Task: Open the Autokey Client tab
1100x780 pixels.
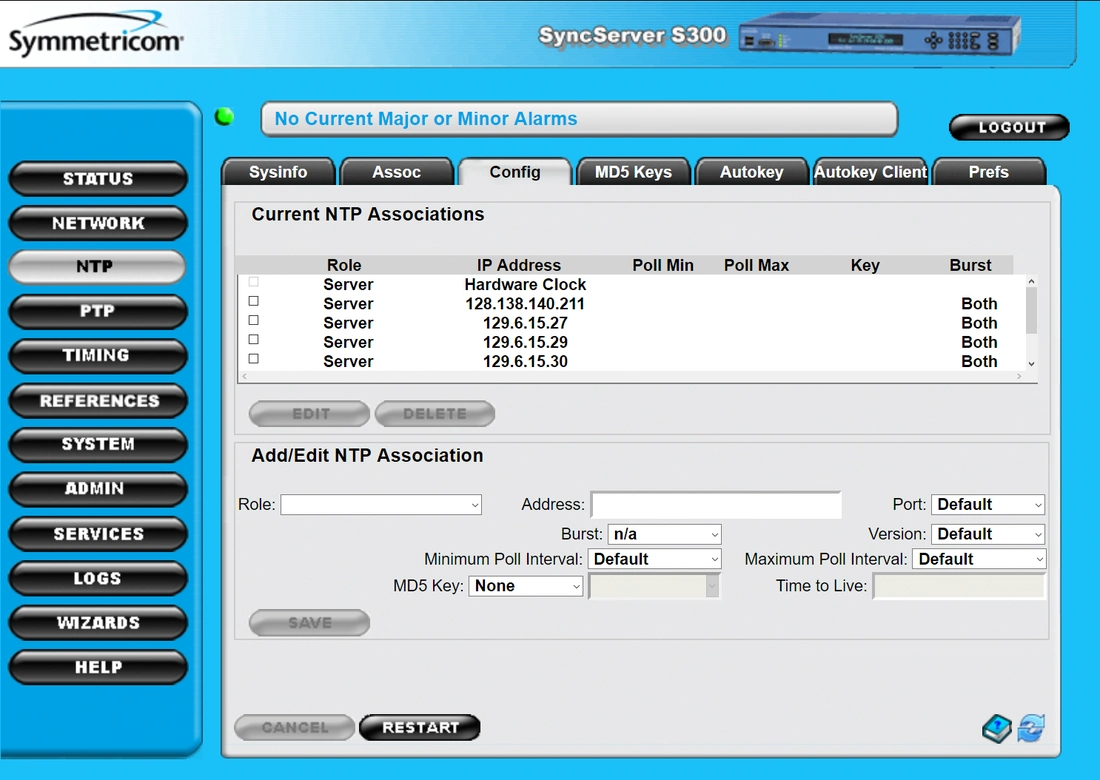Action: tap(870, 172)
